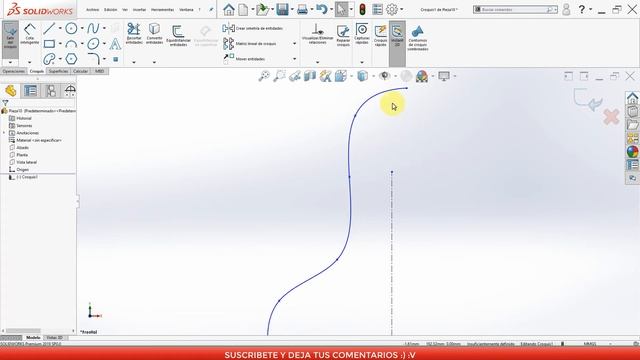Viewport: 640px width, 360px height.
Task: Open the Options gear icon
Action: pos(392,9)
